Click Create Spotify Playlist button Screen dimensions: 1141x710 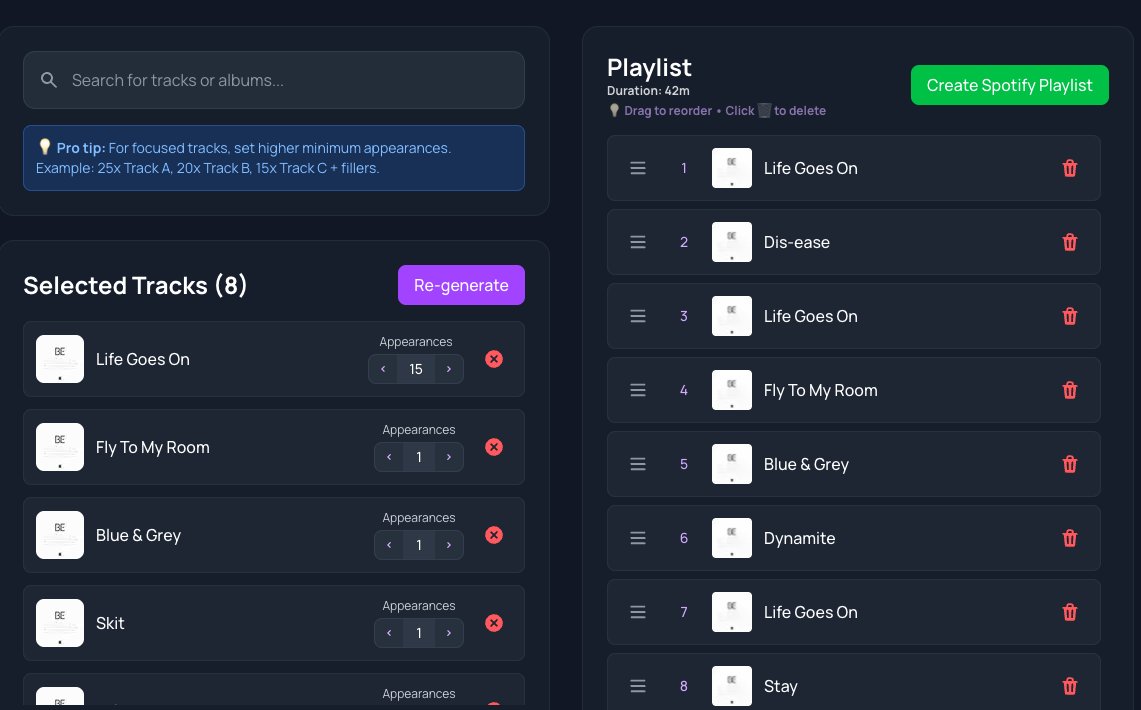(1009, 85)
